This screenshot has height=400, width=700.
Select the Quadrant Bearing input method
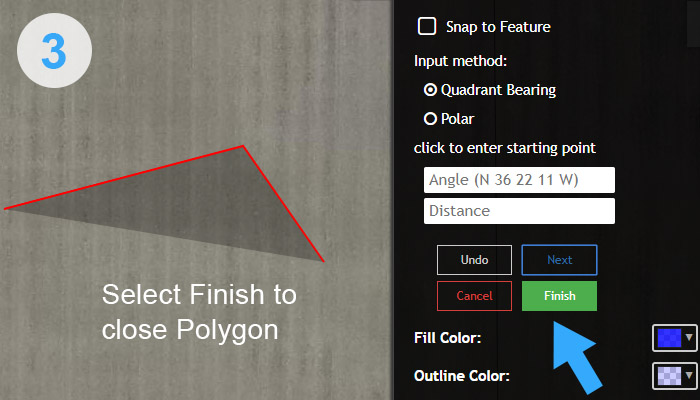pyautogui.click(x=430, y=90)
